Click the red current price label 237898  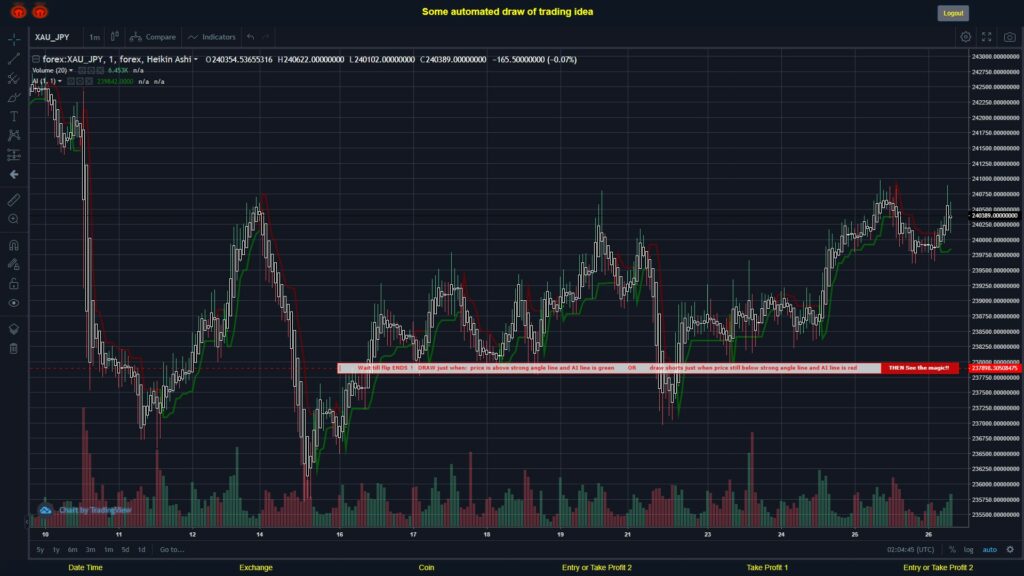coord(995,368)
